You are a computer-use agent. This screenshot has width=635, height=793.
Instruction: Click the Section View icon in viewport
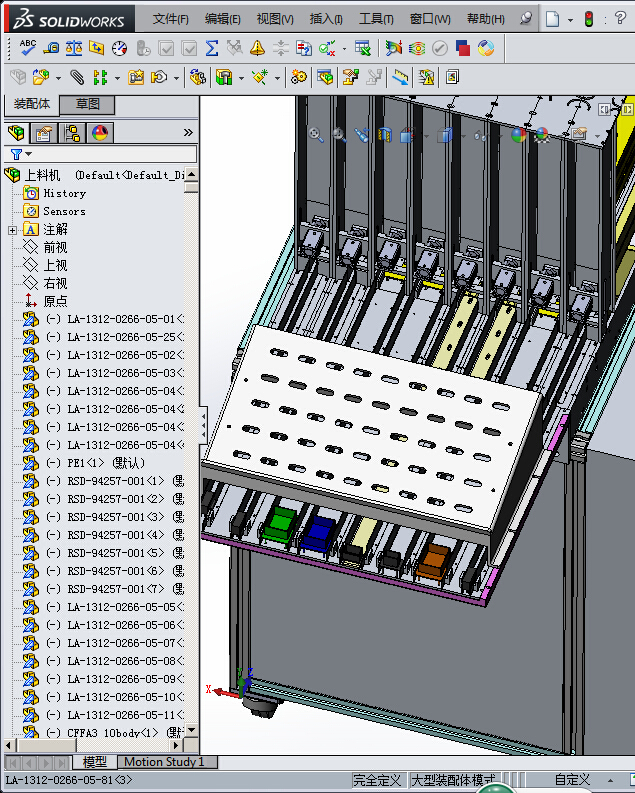click(x=385, y=135)
